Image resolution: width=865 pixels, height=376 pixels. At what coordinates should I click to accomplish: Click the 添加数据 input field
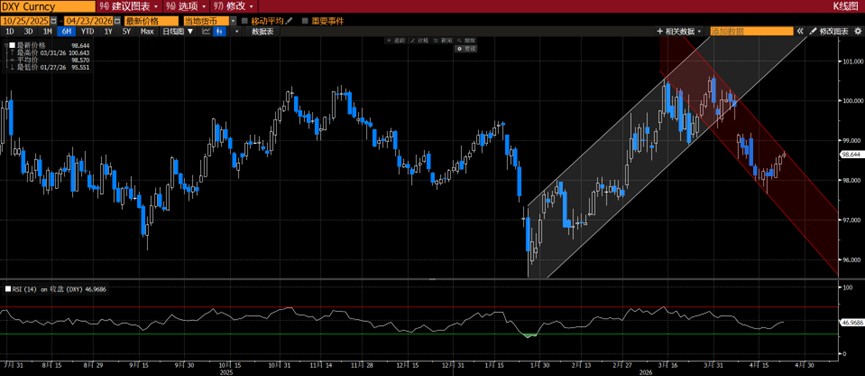(x=751, y=31)
